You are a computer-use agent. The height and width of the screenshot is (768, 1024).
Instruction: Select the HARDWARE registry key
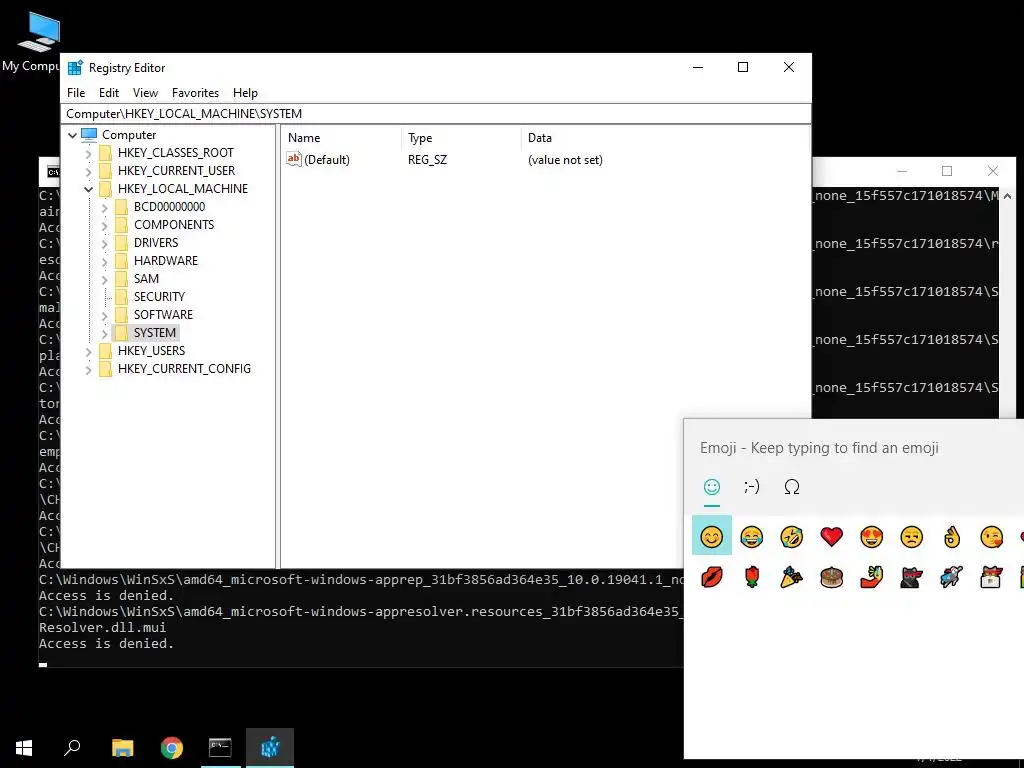pyautogui.click(x=165, y=261)
